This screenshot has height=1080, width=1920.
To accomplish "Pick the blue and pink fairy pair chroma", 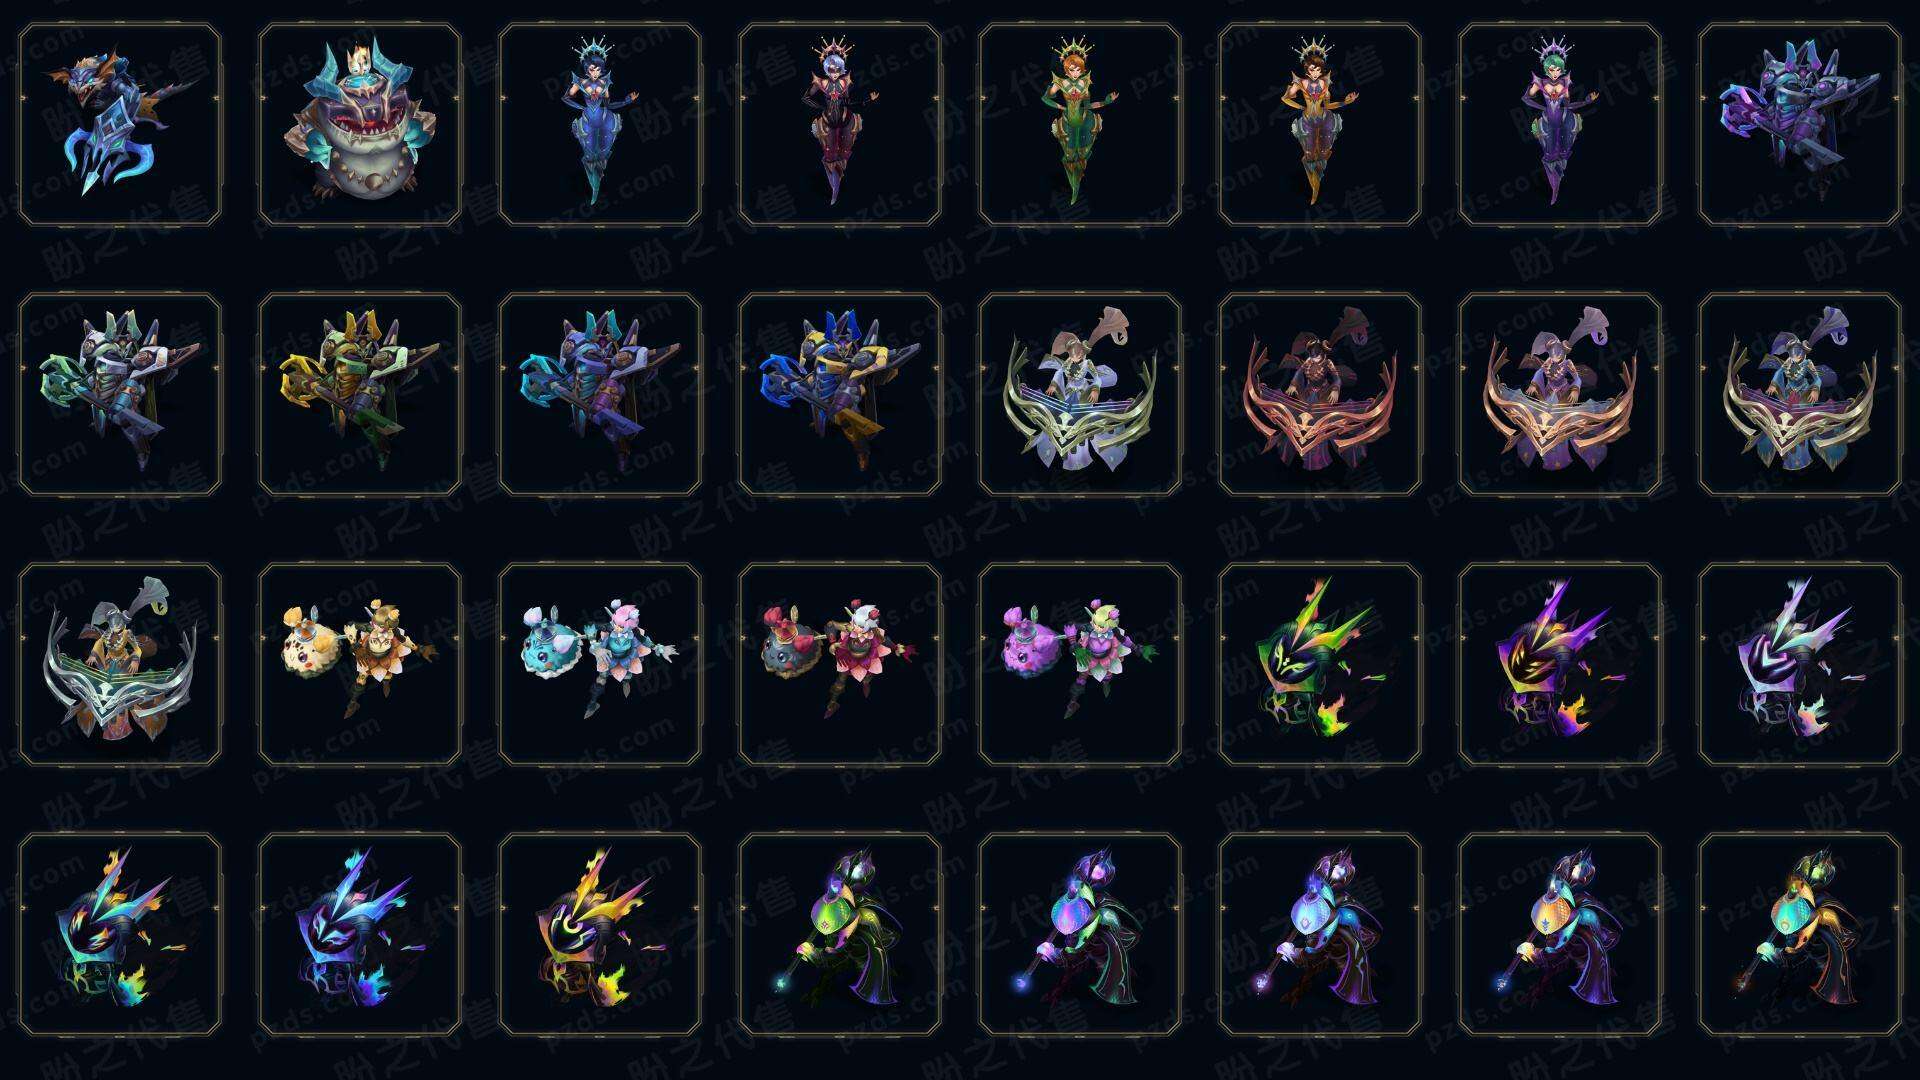I will click(x=600, y=664).
